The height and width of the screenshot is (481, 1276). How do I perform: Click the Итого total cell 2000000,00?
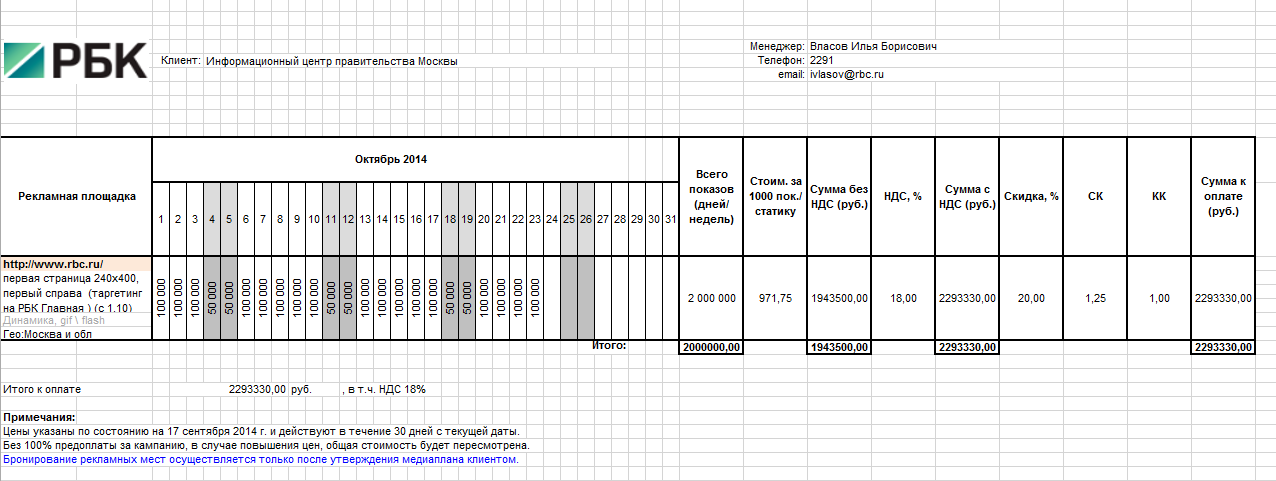(x=711, y=347)
